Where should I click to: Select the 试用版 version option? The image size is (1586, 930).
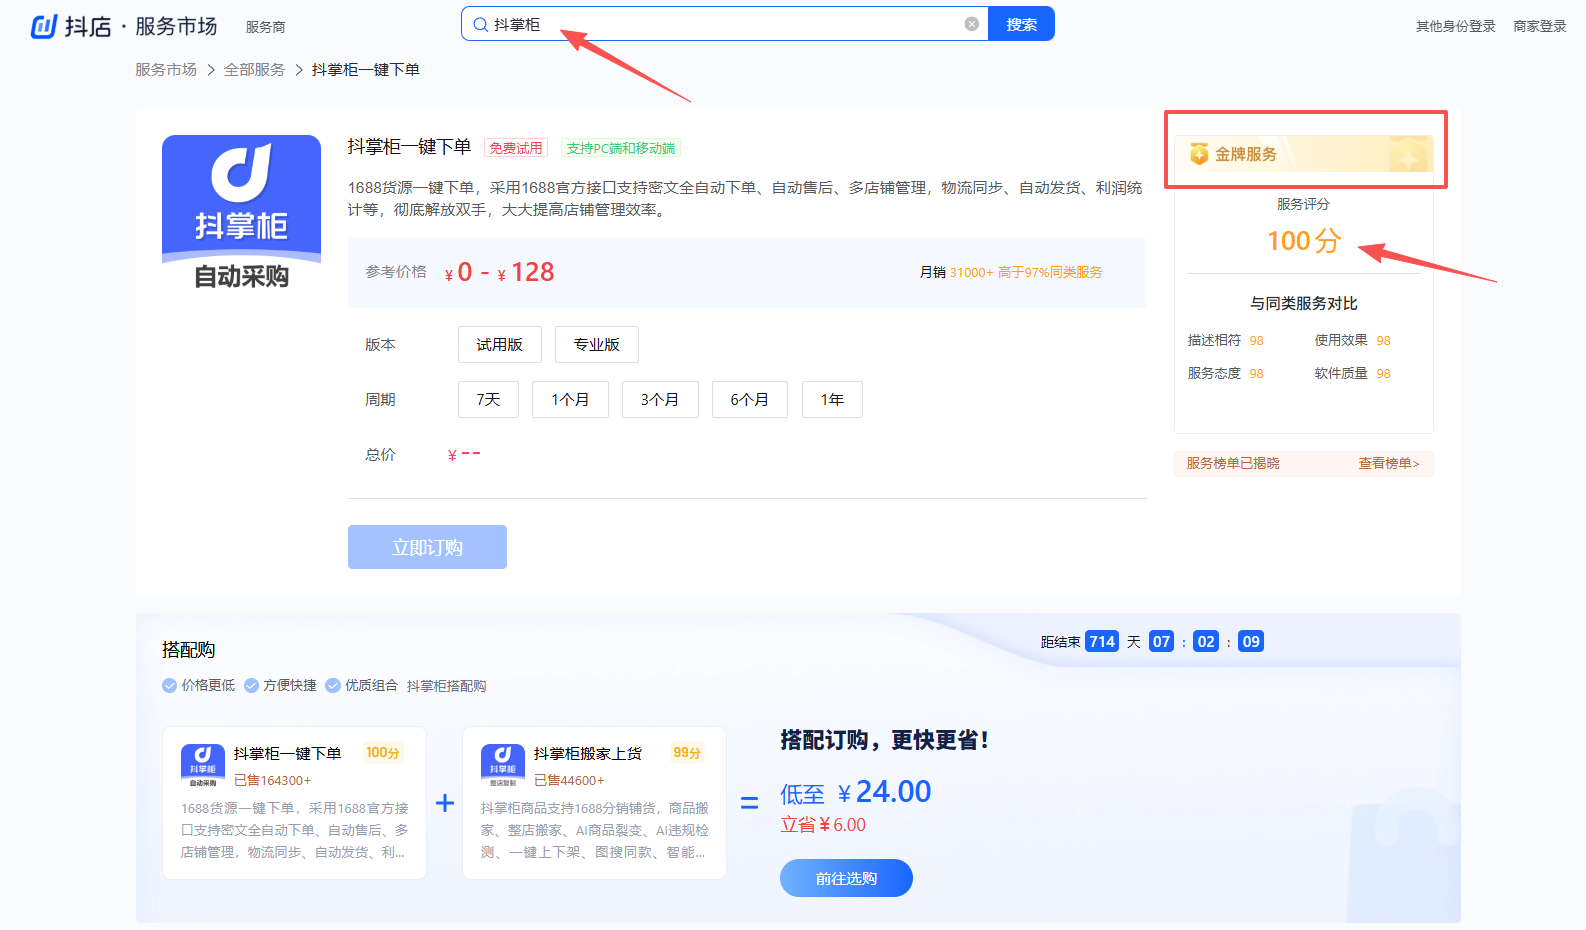[500, 344]
